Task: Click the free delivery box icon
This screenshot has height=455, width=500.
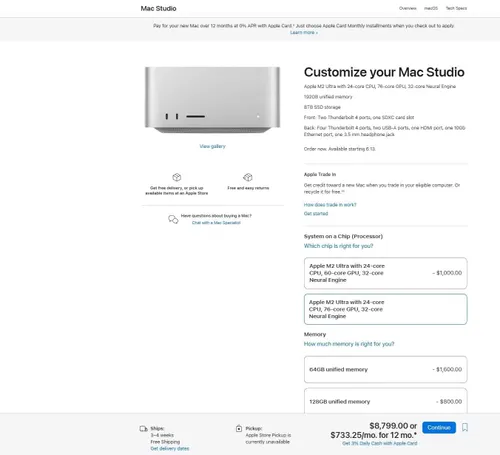Action: click(x=177, y=177)
